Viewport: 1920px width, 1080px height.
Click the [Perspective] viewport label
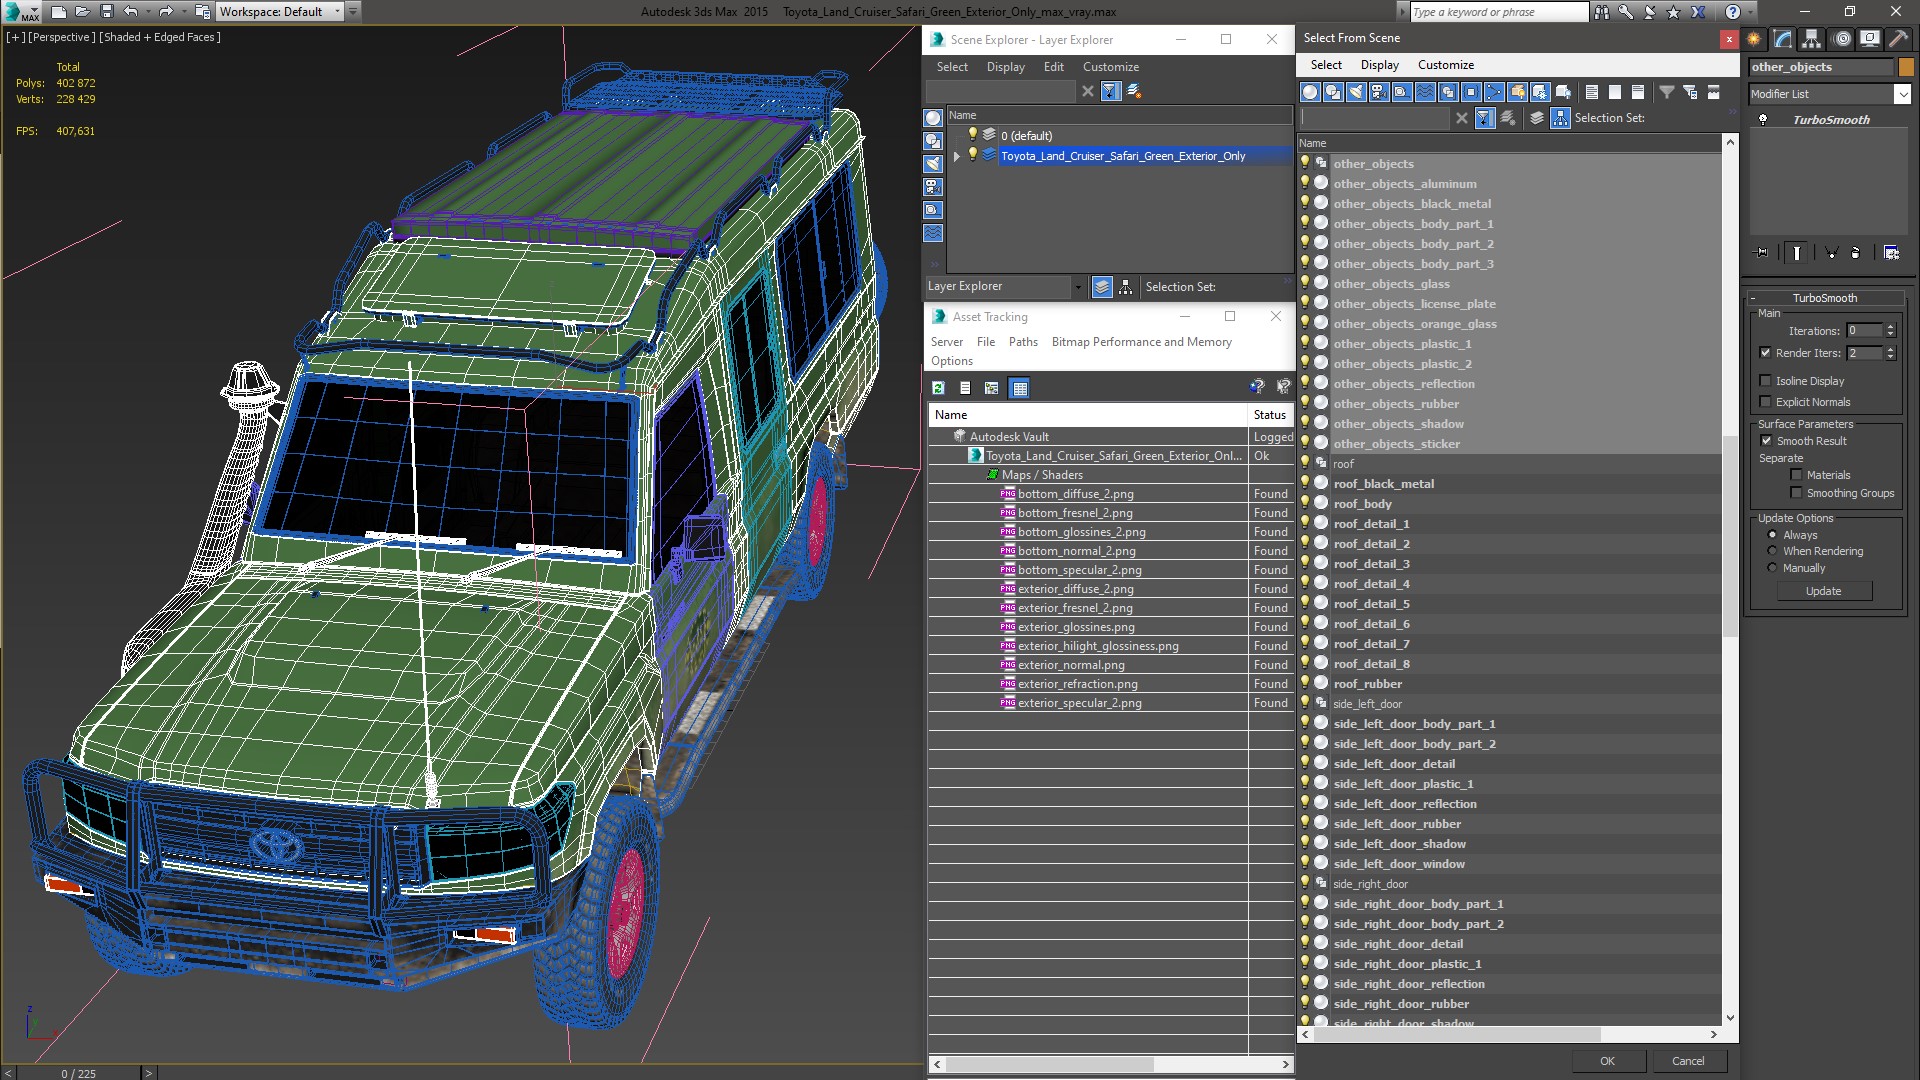click(x=62, y=37)
